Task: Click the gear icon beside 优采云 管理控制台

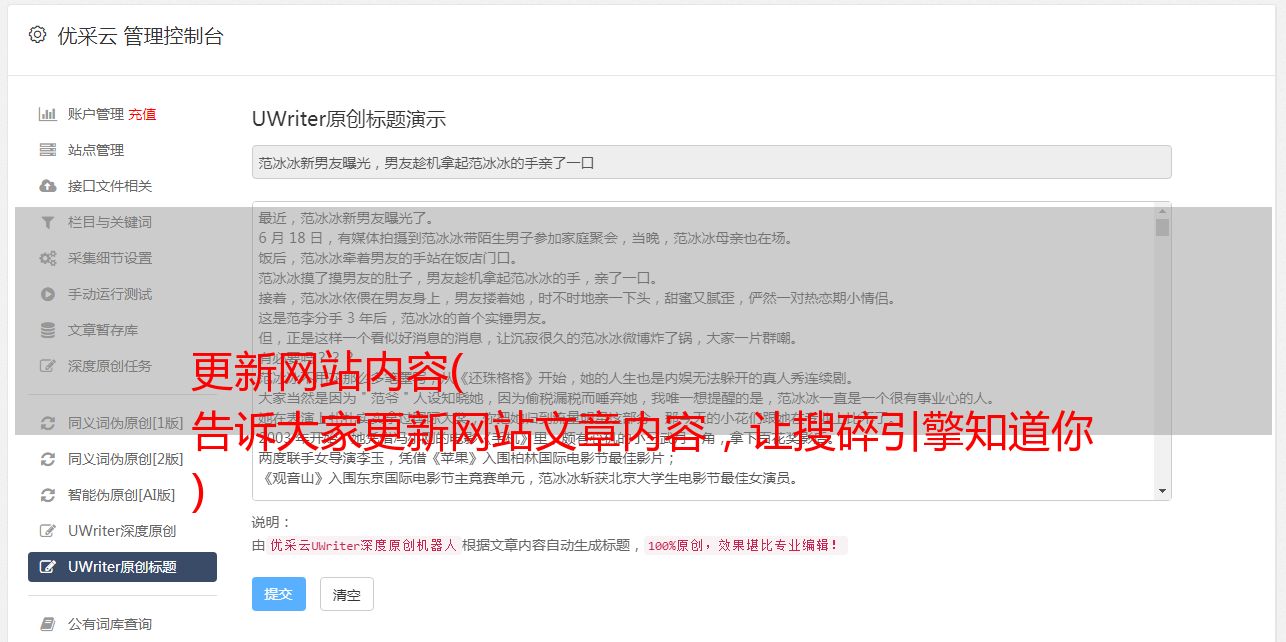Action: click(x=37, y=35)
